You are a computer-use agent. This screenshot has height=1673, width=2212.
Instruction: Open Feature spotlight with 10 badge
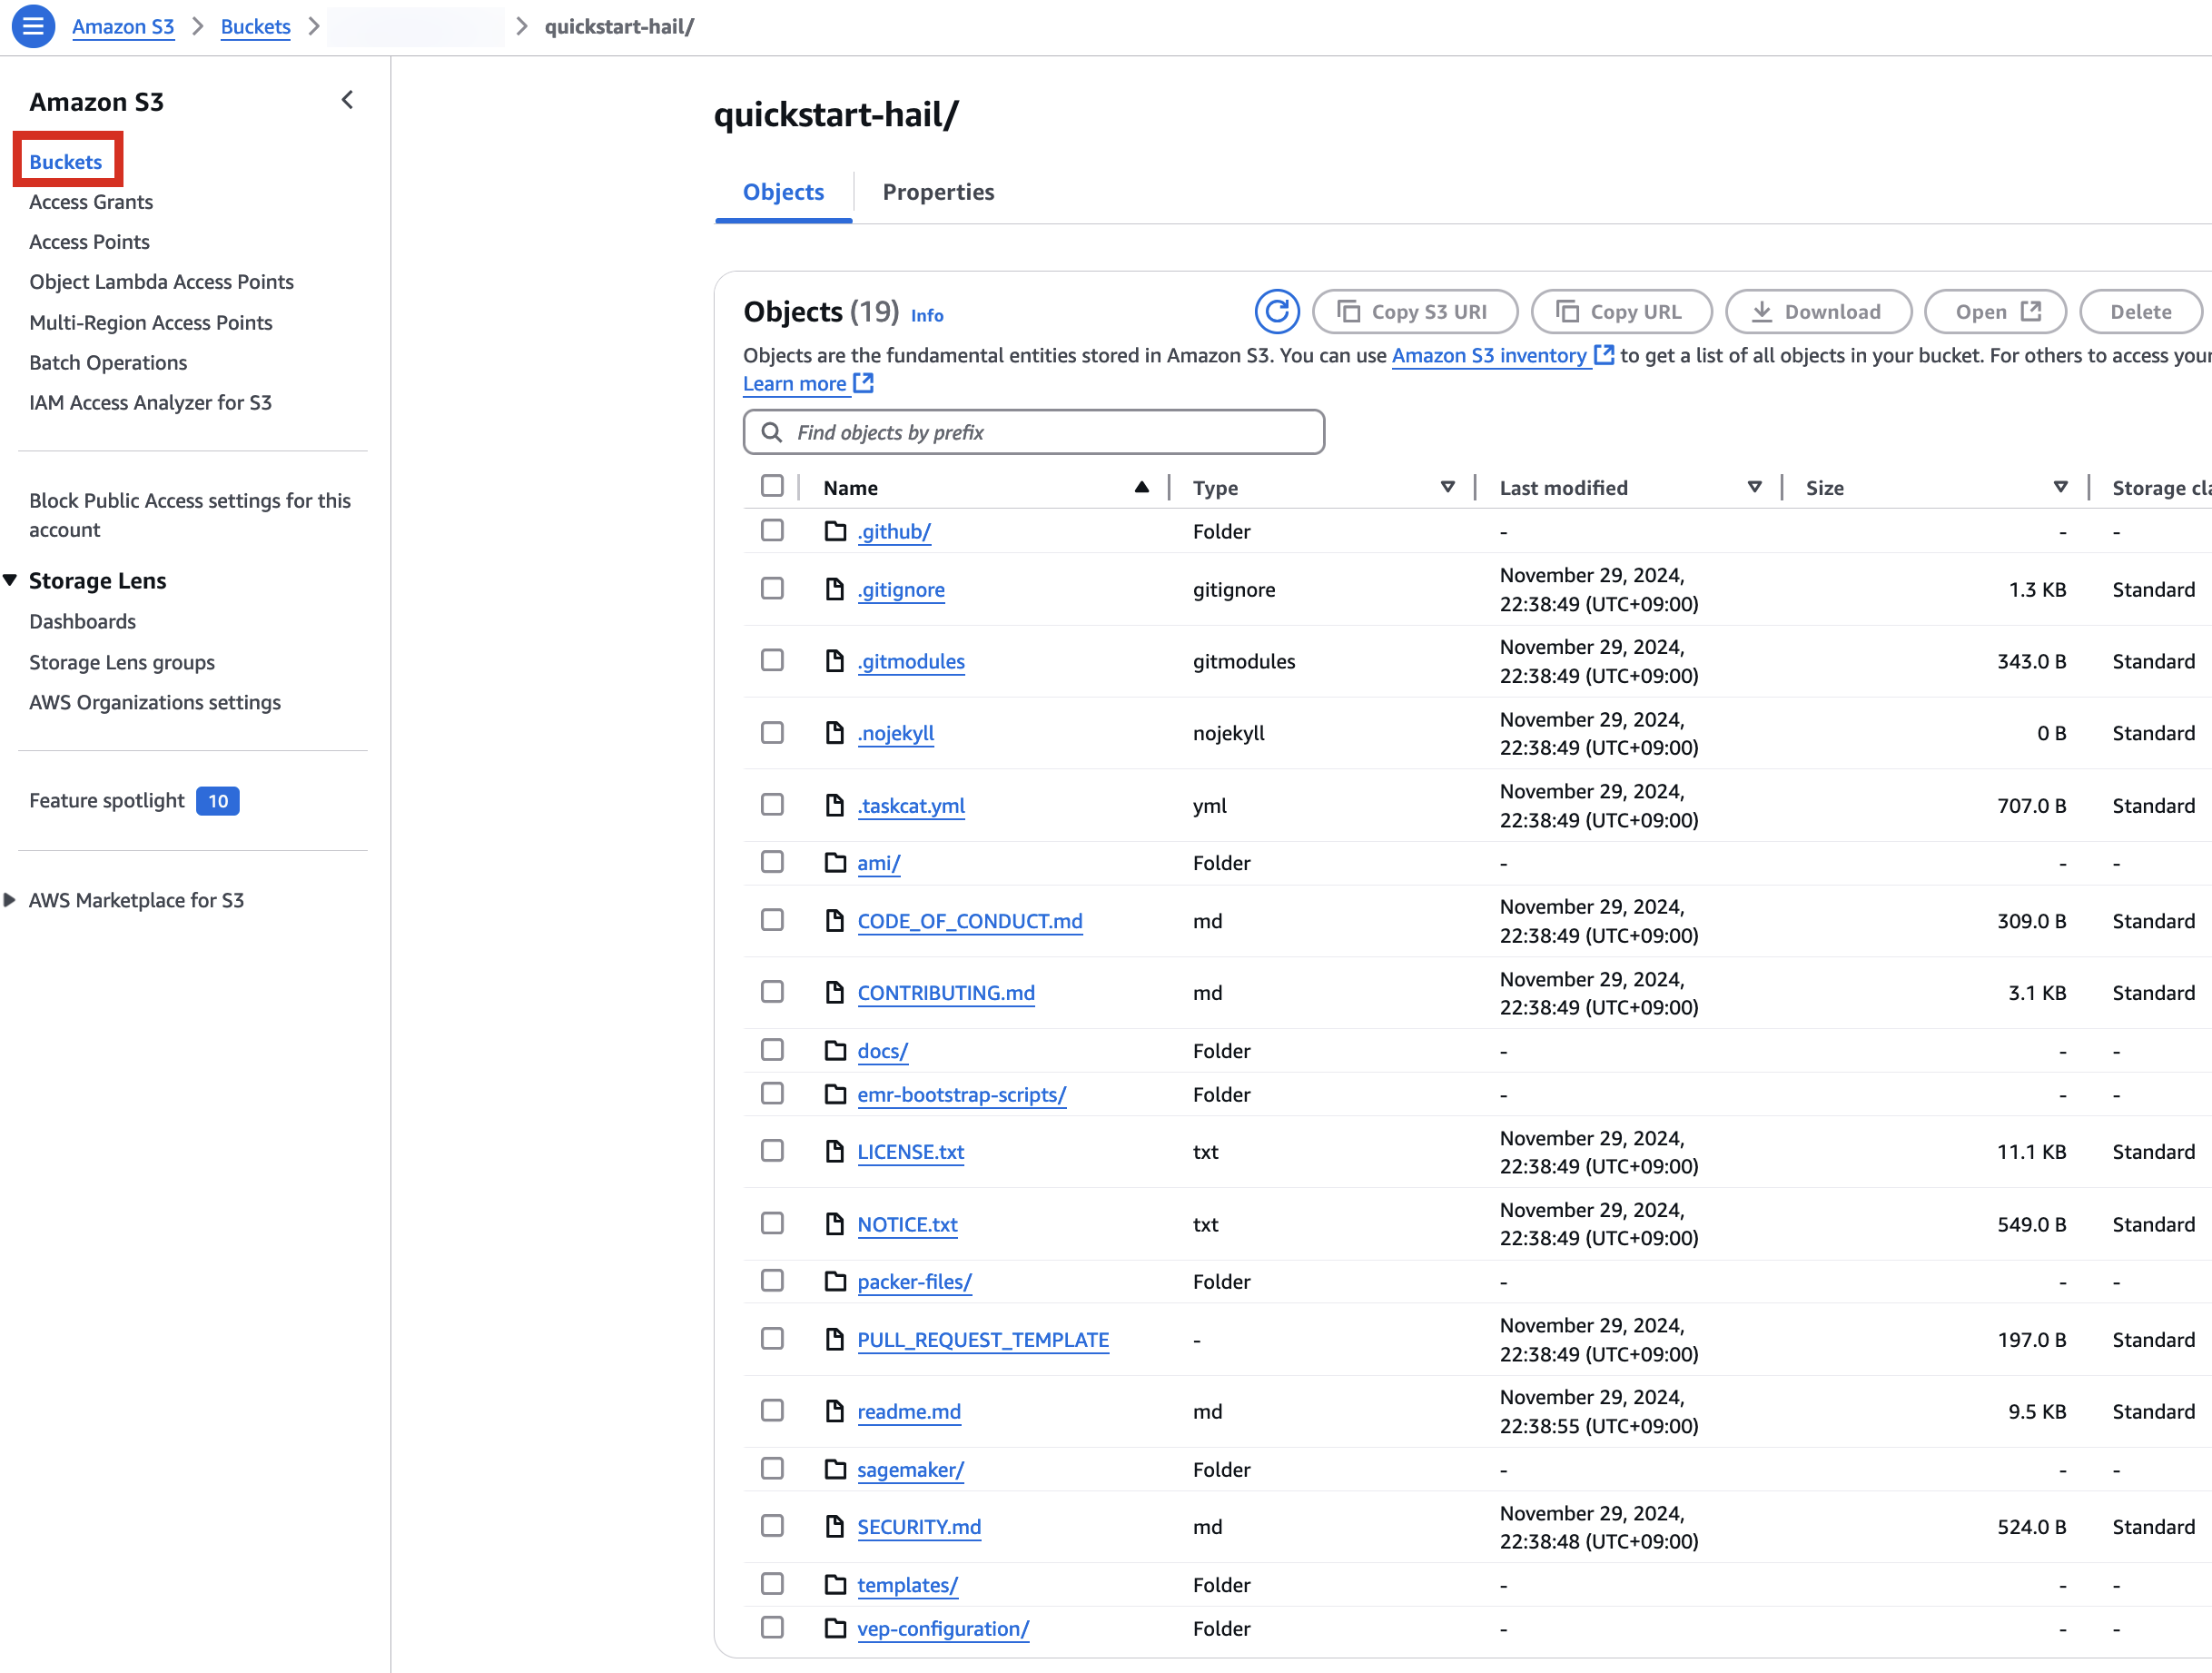point(134,801)
